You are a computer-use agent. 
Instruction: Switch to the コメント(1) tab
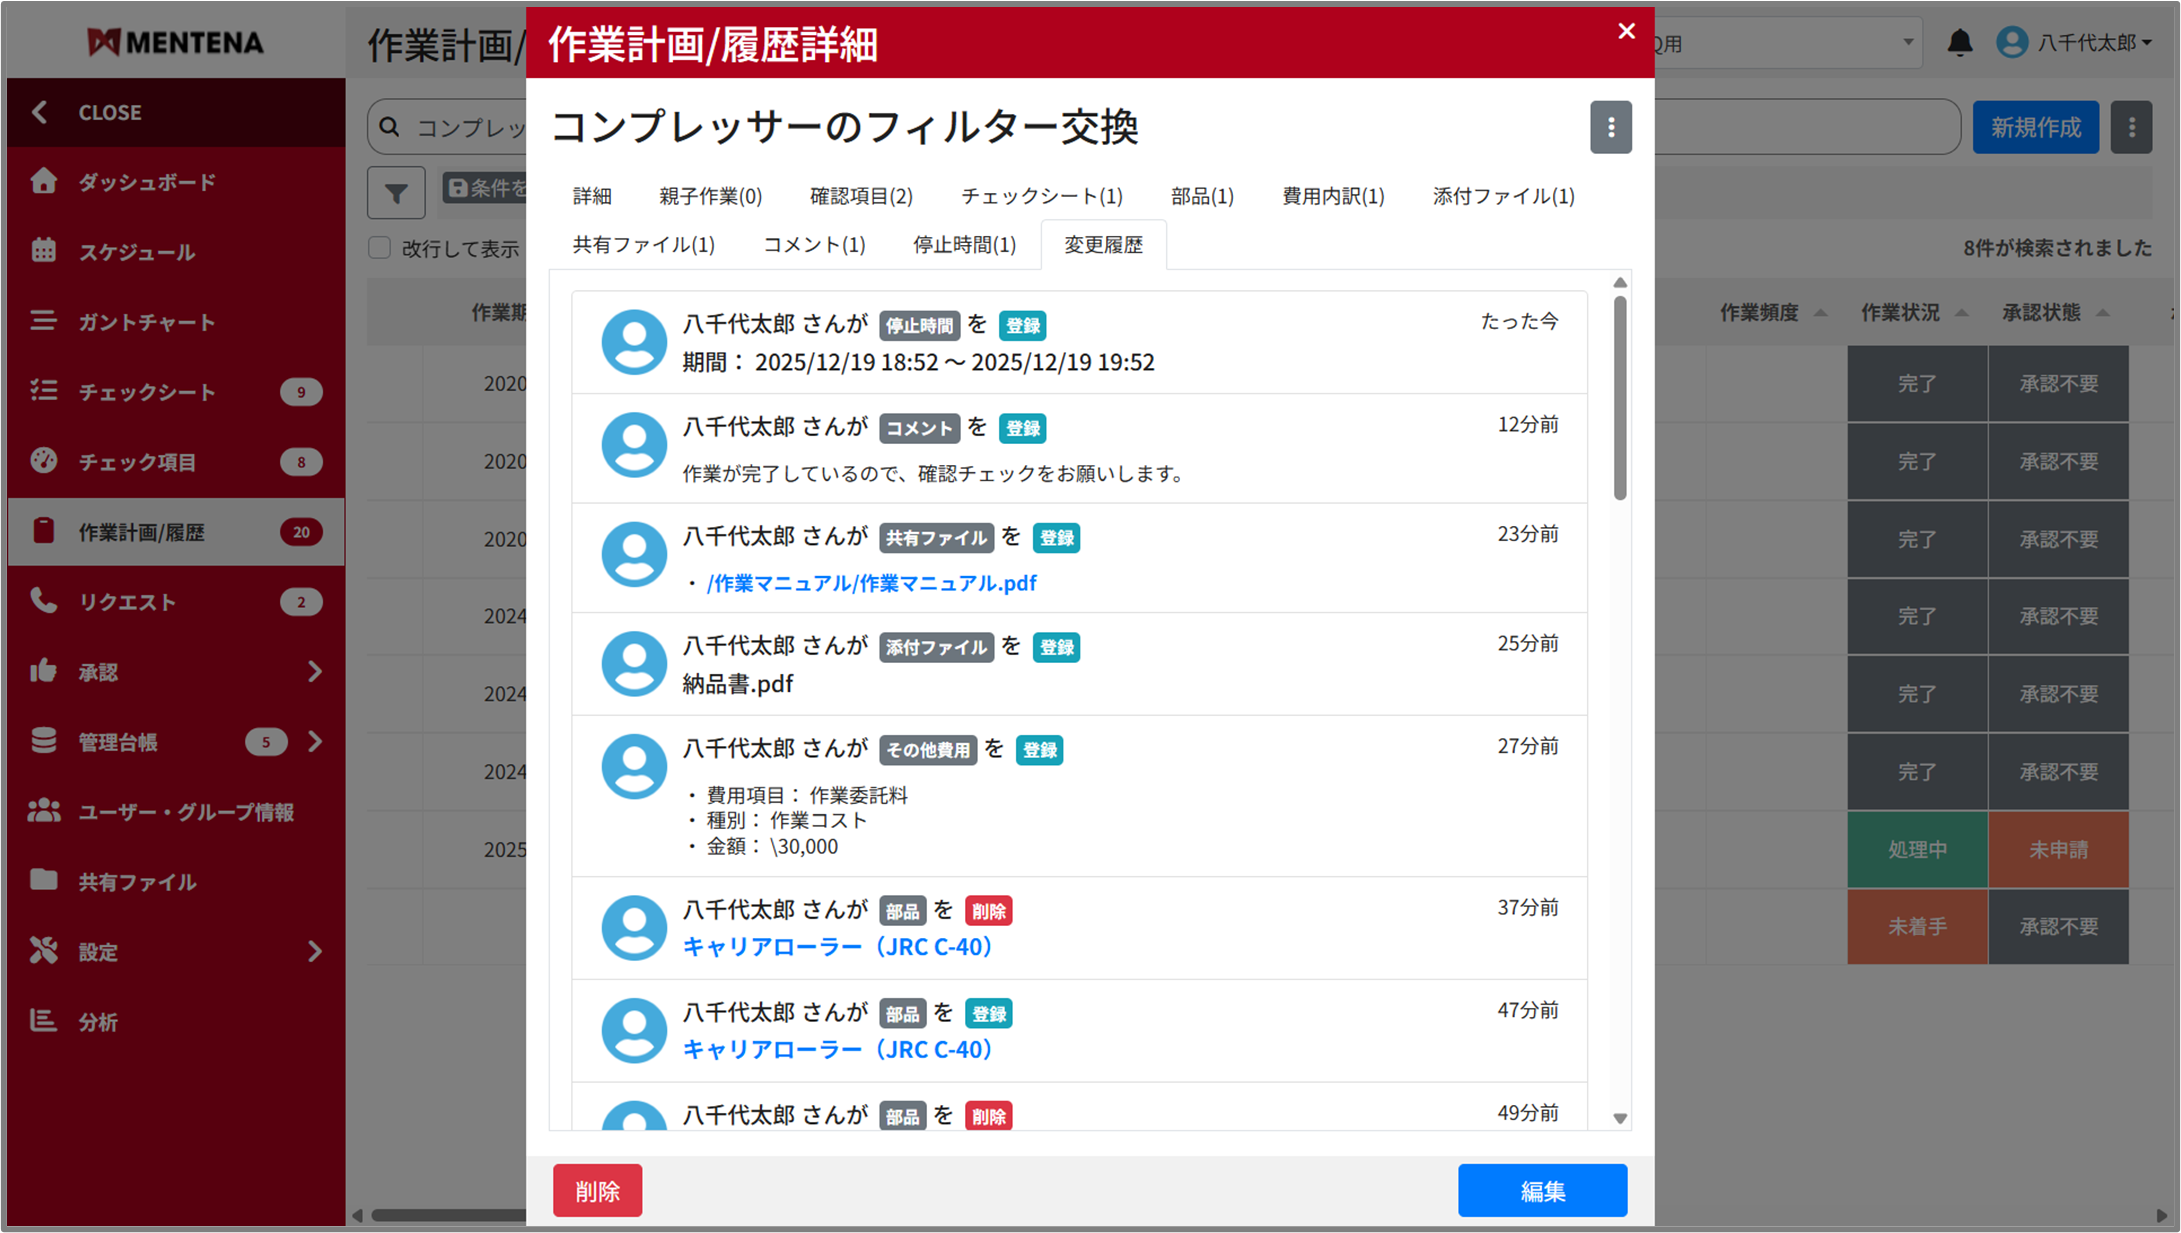(x=813, y=245)
